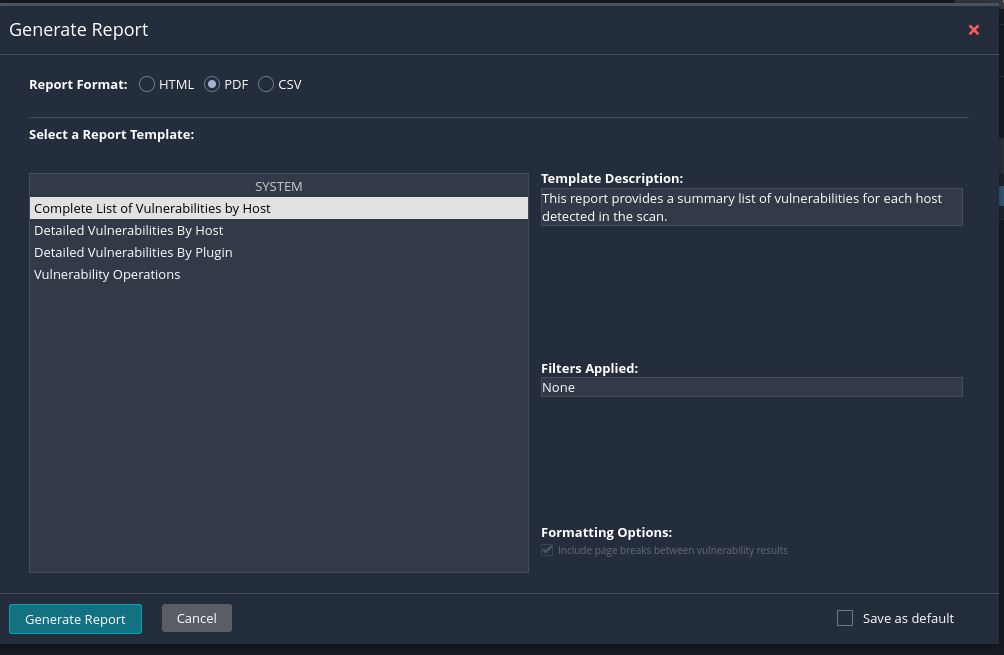Click the Report Format label
This screenshot has width=1004, height=655.
[x=78, y=85]
